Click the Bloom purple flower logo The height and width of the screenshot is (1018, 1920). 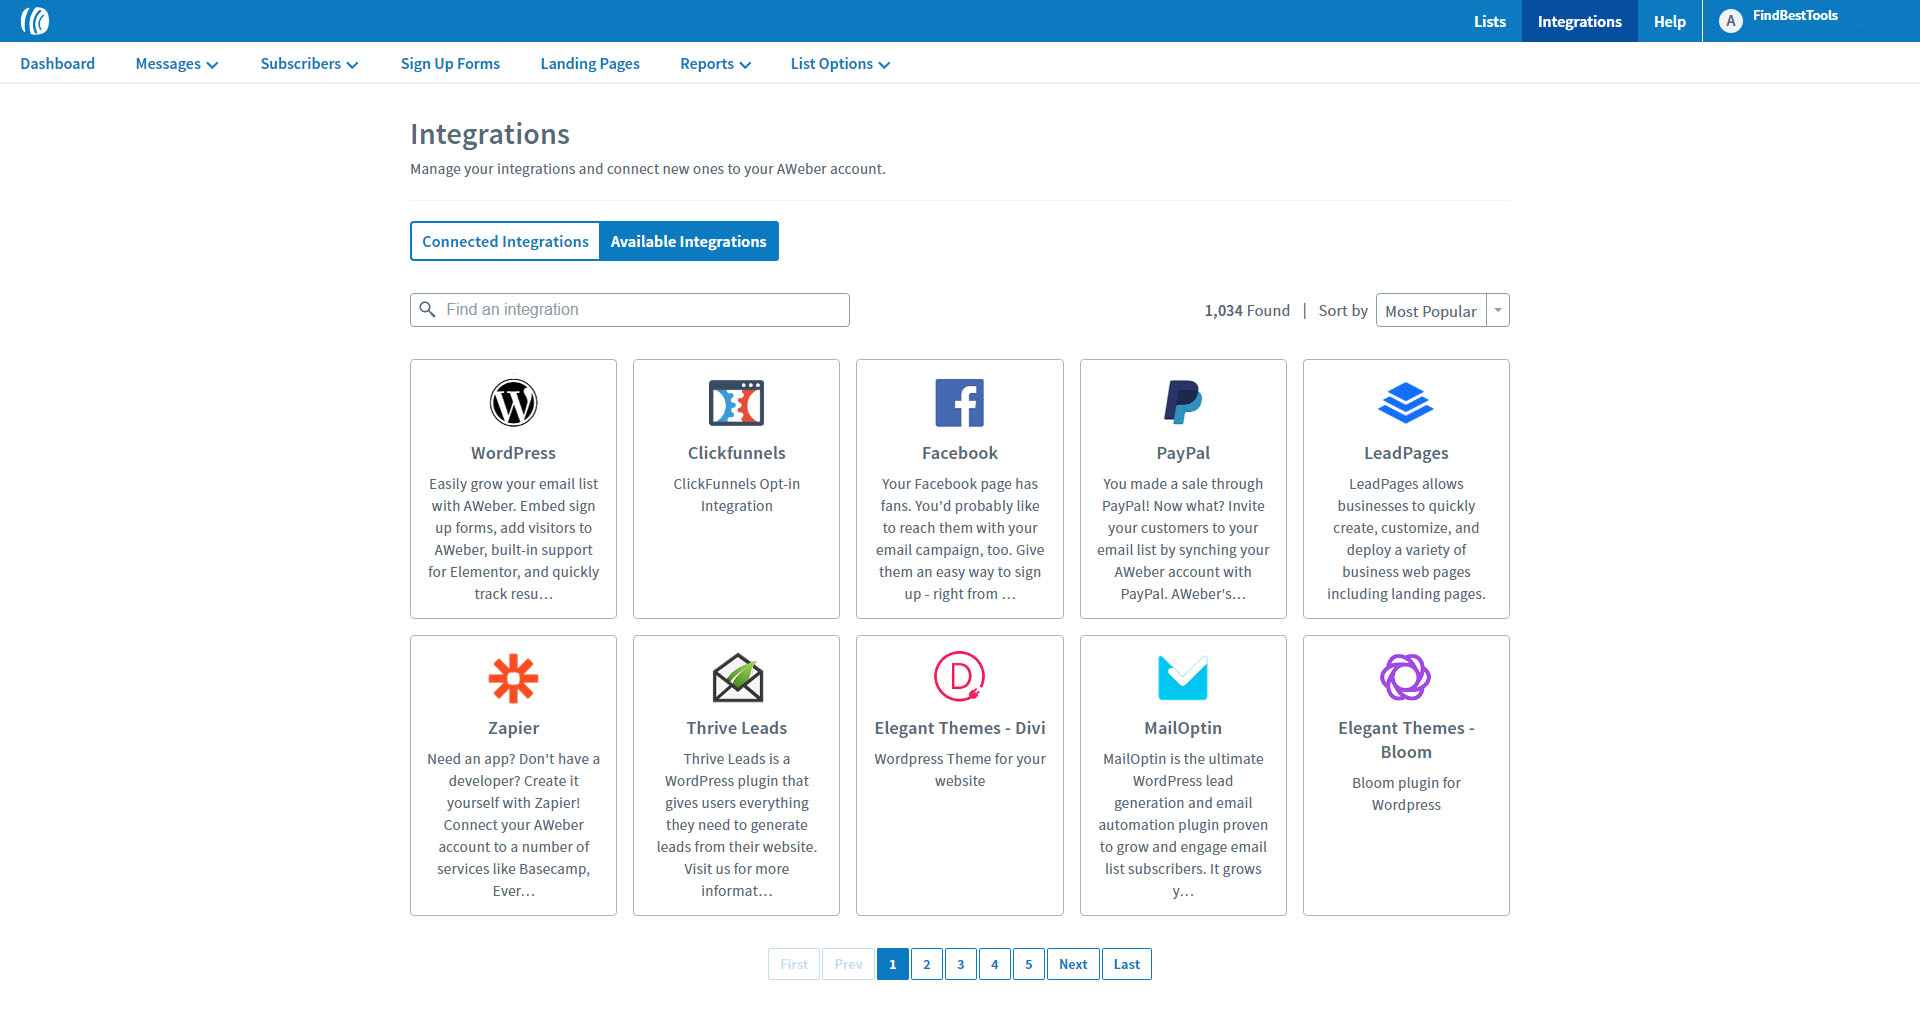[1406, 678]
